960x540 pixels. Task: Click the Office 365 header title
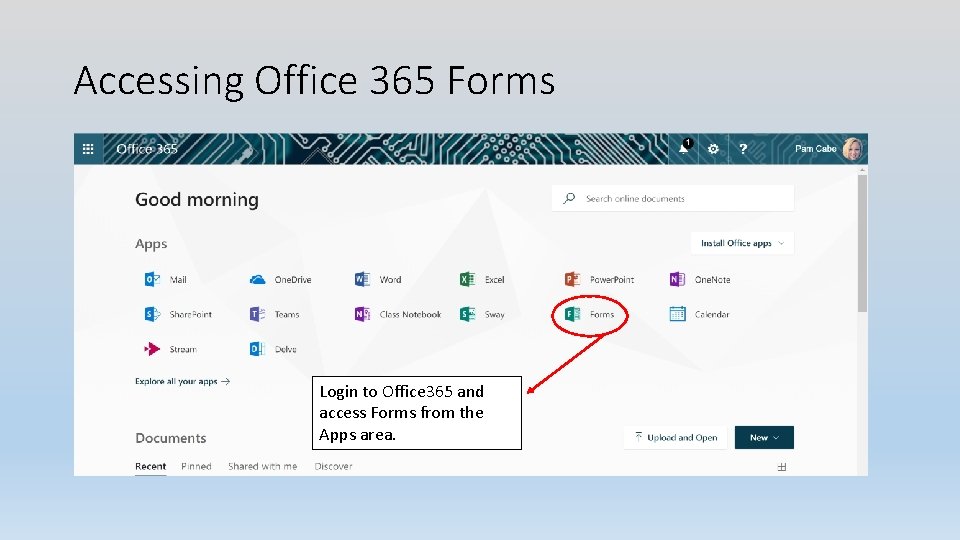(147, 149)
